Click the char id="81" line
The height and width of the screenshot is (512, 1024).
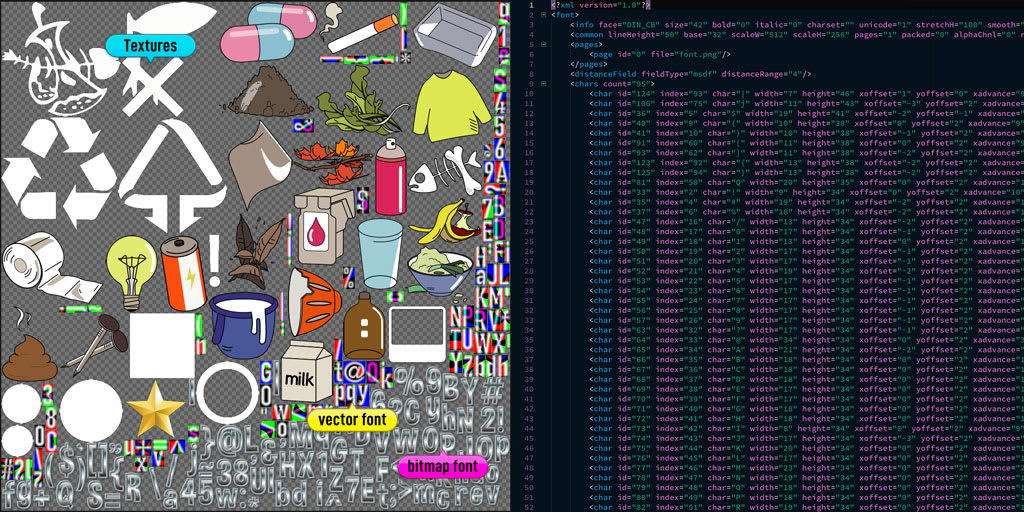tap(806, 182)
